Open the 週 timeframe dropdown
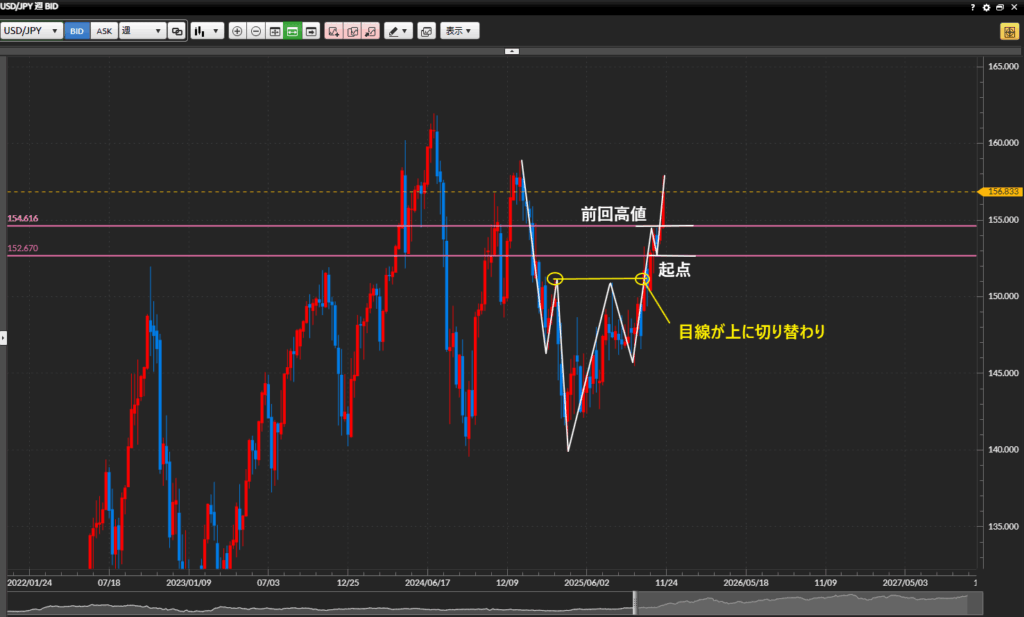1024x617 pixels. [x=142, y=31]
